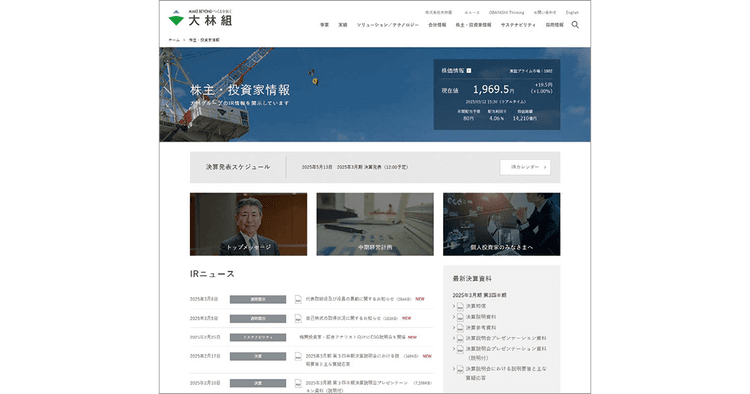The width and height of the screenshot is (750, 394).
Task: Open サステナビリティ in main navigation
Action: point(518,25)
